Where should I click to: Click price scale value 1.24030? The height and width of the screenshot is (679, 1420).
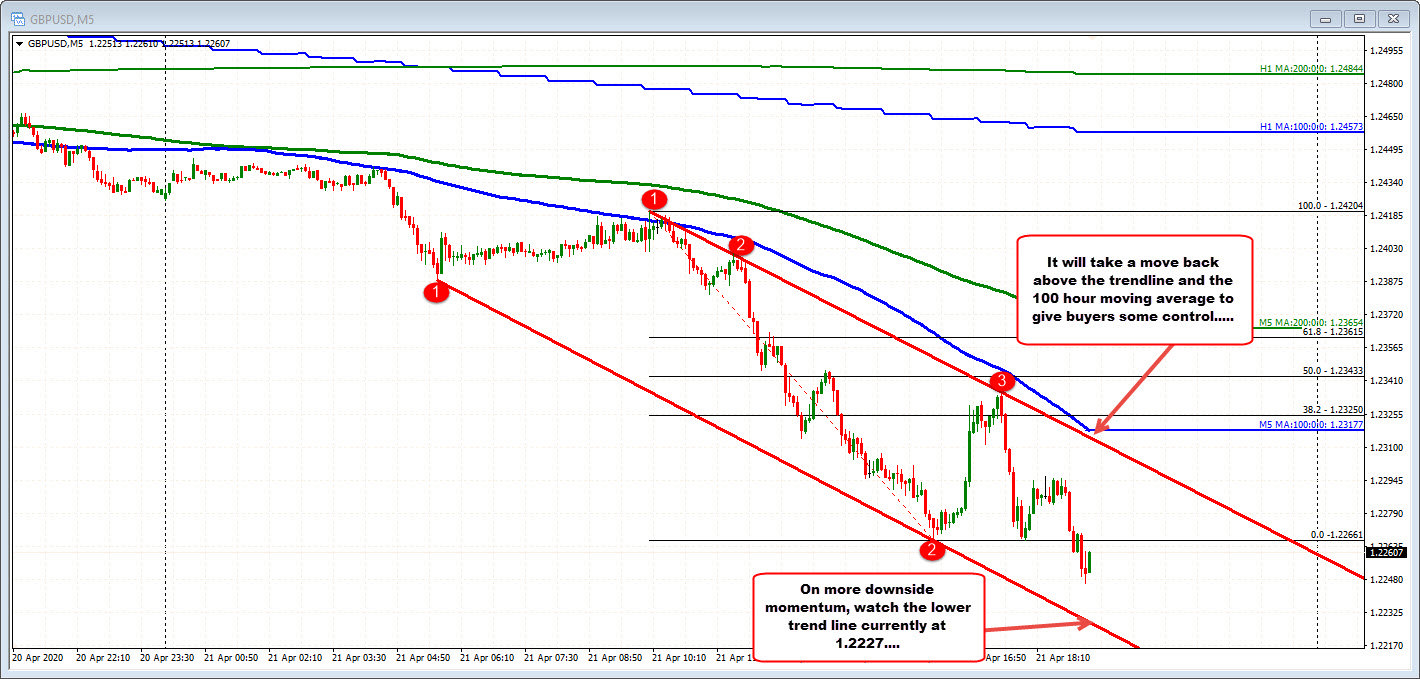(x=1386, y=248)
